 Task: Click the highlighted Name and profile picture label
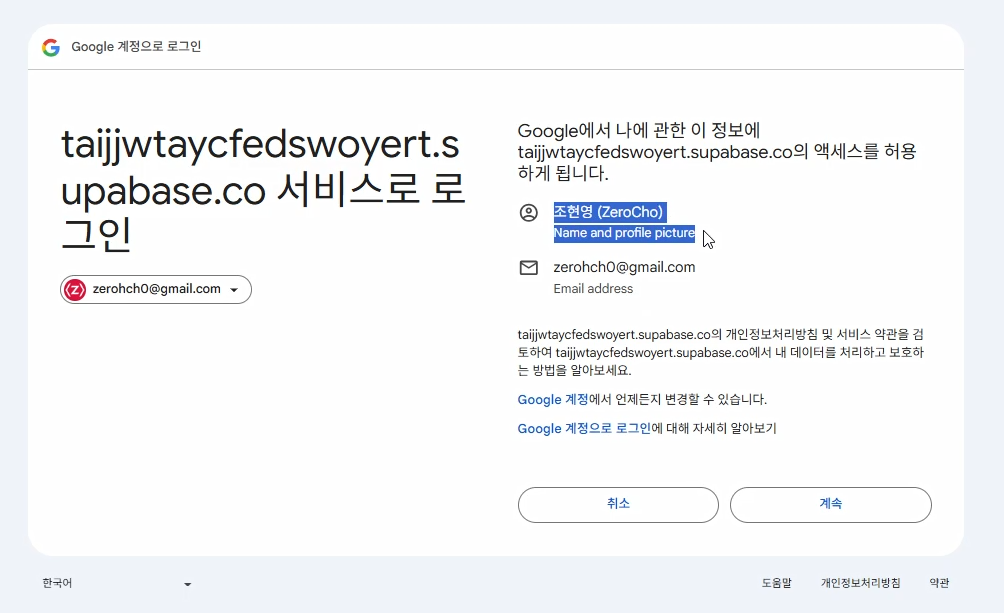[x=624, y=232]
